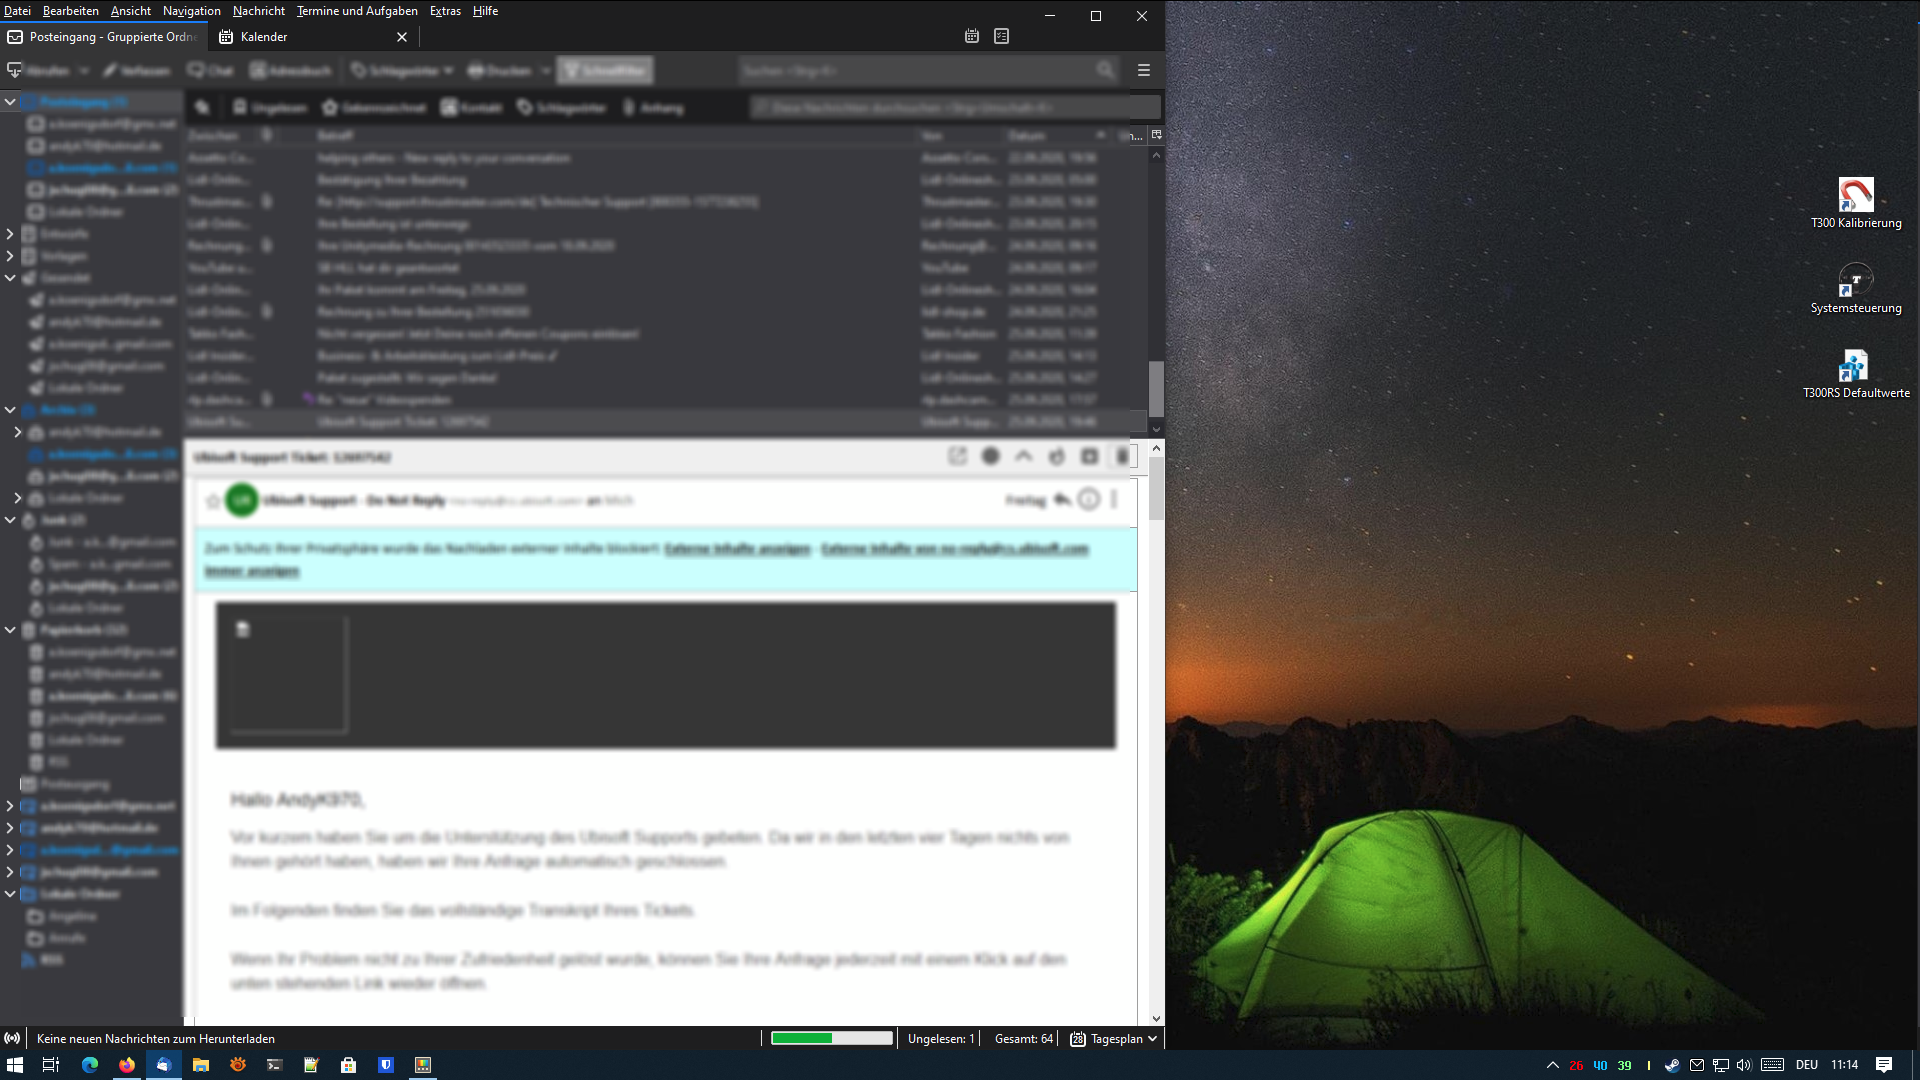Open the Extras menu

[445, 11]
